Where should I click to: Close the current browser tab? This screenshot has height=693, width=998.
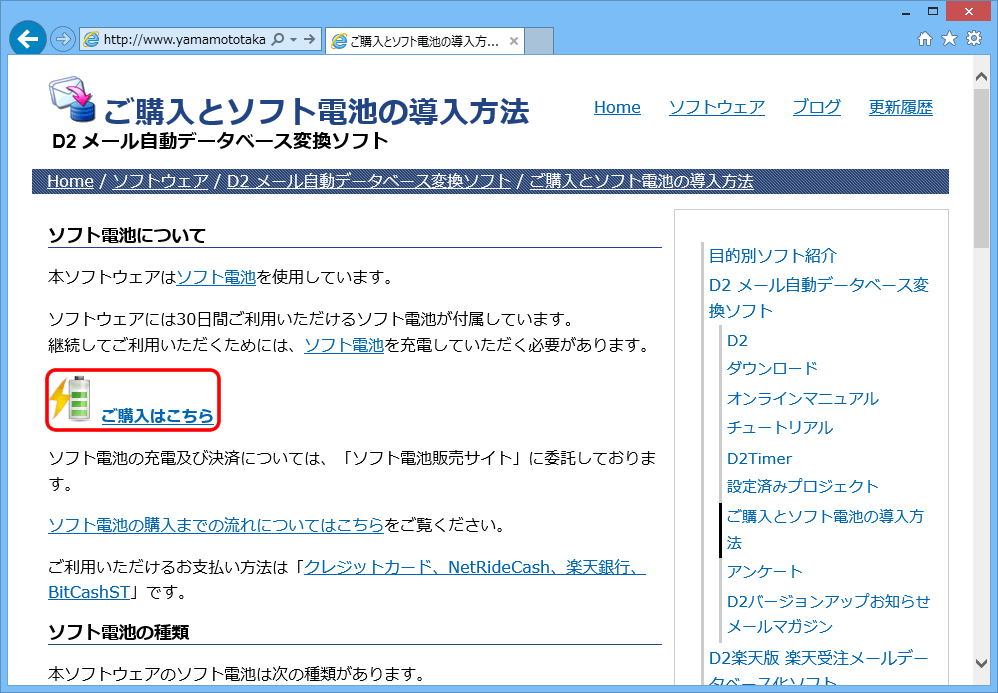tap(514, 41)
